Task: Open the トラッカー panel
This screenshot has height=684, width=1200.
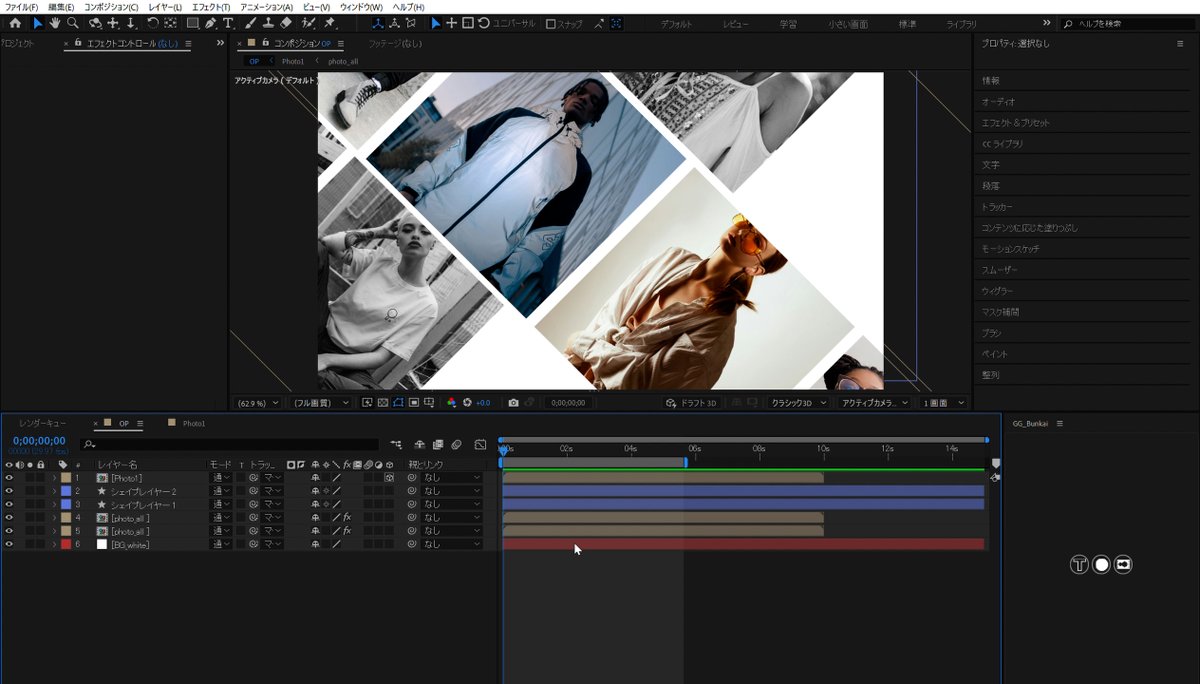Action: coord(997,206)
